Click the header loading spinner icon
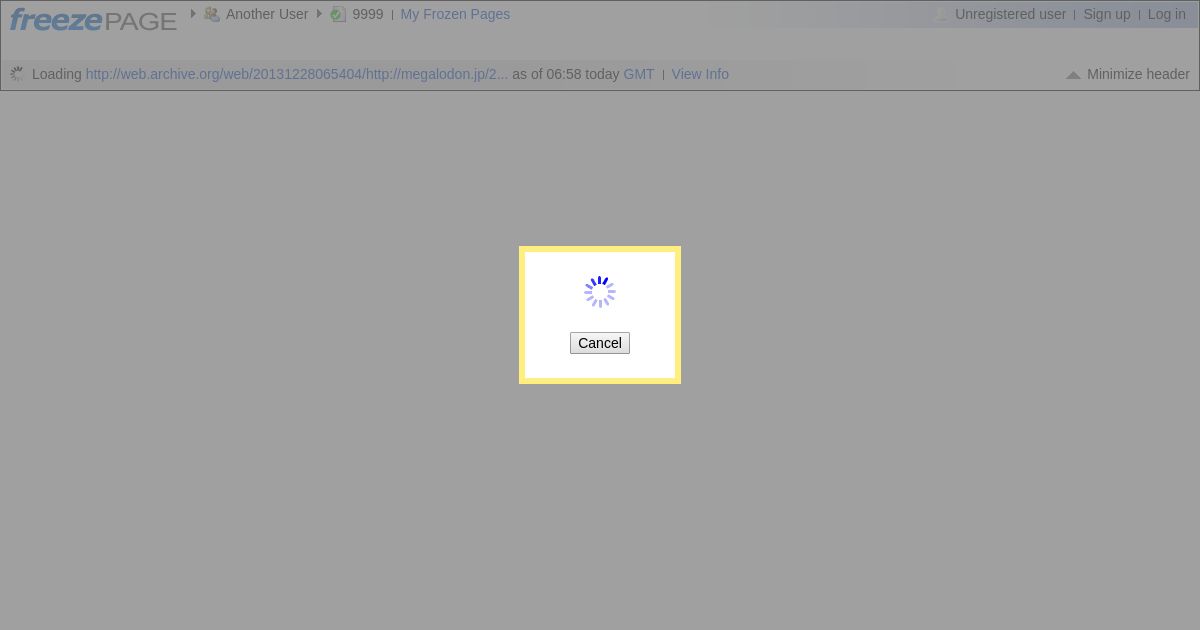Screen dimensions: 1200x630 (17, 74)
